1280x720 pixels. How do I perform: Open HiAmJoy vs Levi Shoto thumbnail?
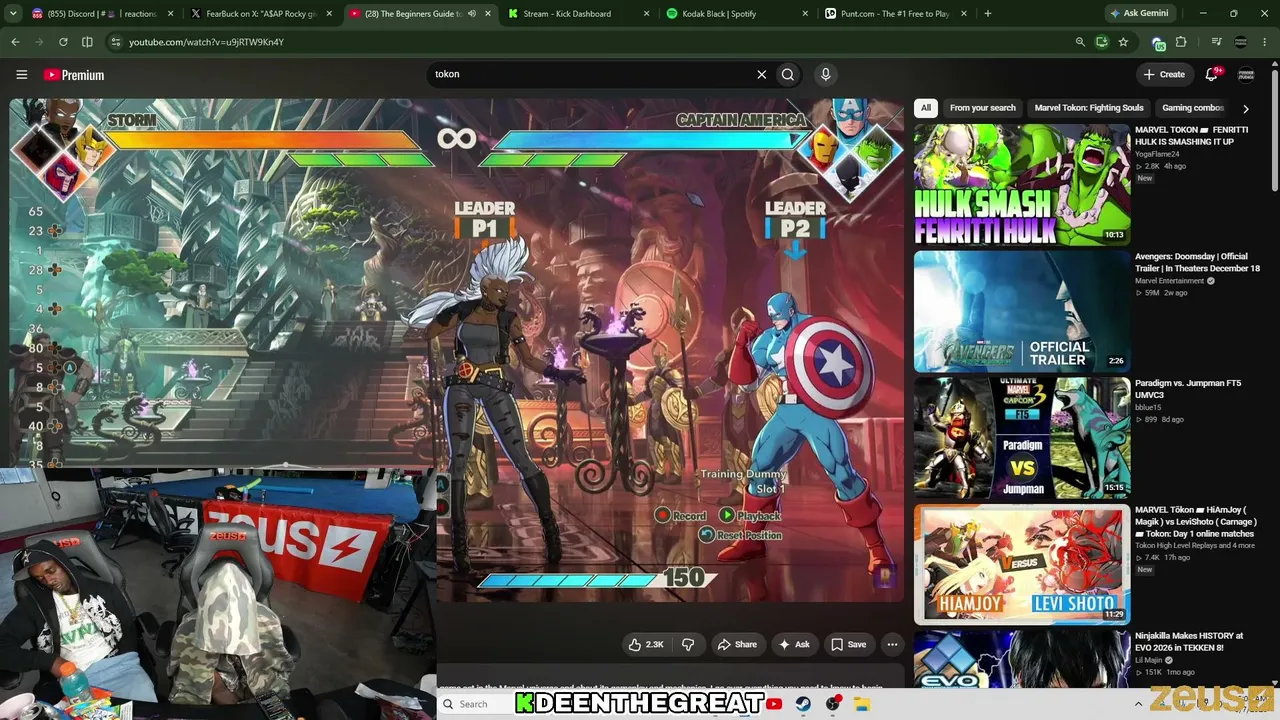click(1022, 565)
